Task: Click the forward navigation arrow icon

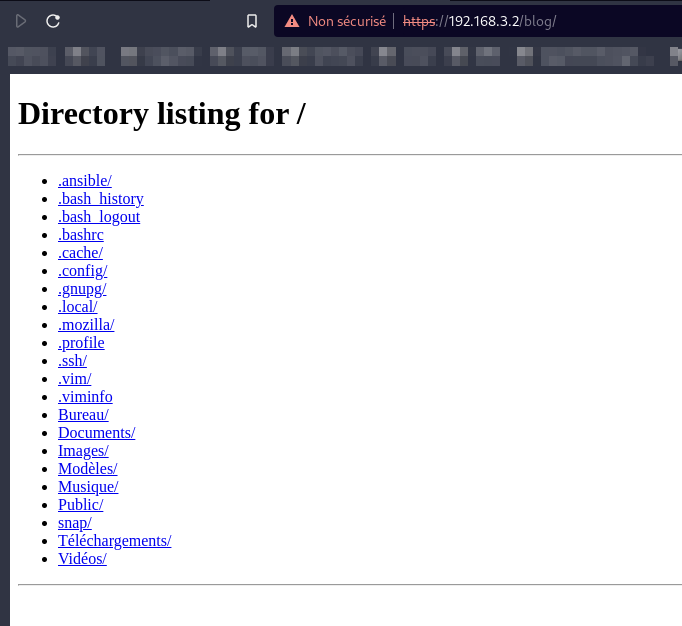Action: coord(21,21)
